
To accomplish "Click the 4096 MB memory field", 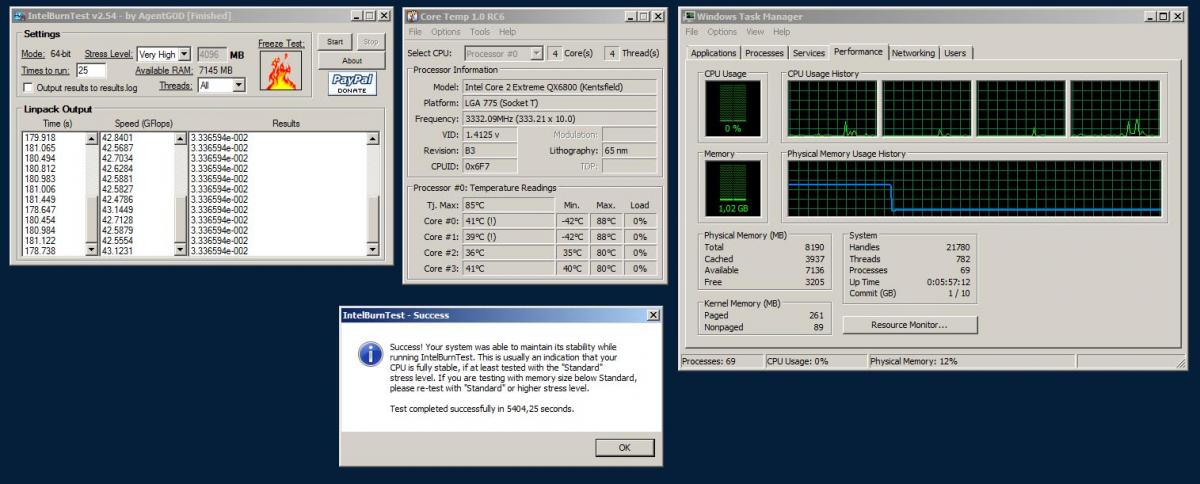I will click(x=210, y=54).
